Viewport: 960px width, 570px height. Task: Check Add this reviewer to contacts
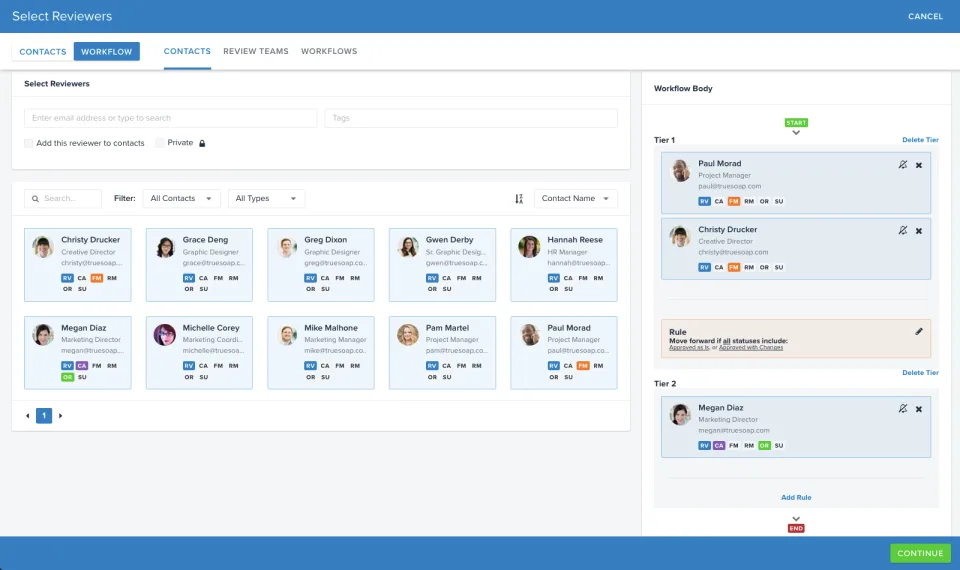pos(29,143)
